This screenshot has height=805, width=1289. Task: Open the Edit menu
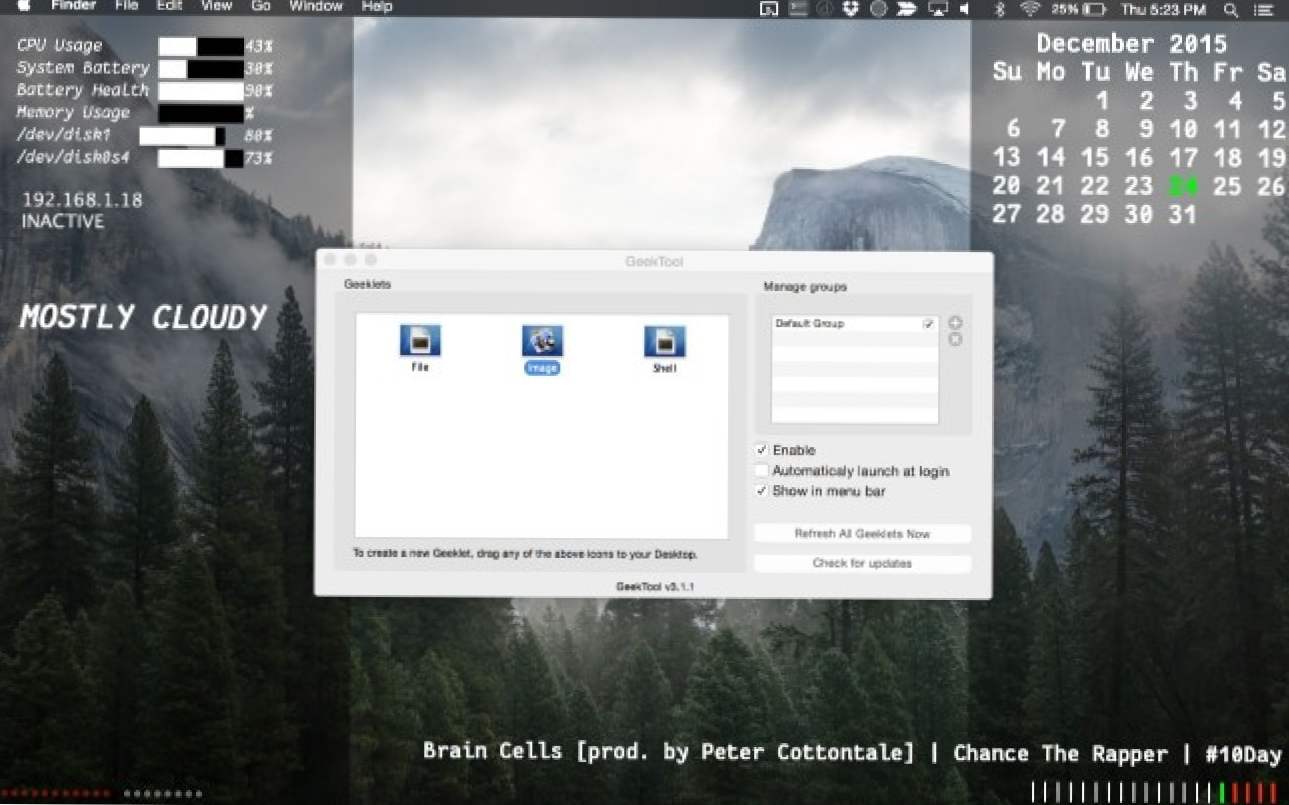coord(170,6)
